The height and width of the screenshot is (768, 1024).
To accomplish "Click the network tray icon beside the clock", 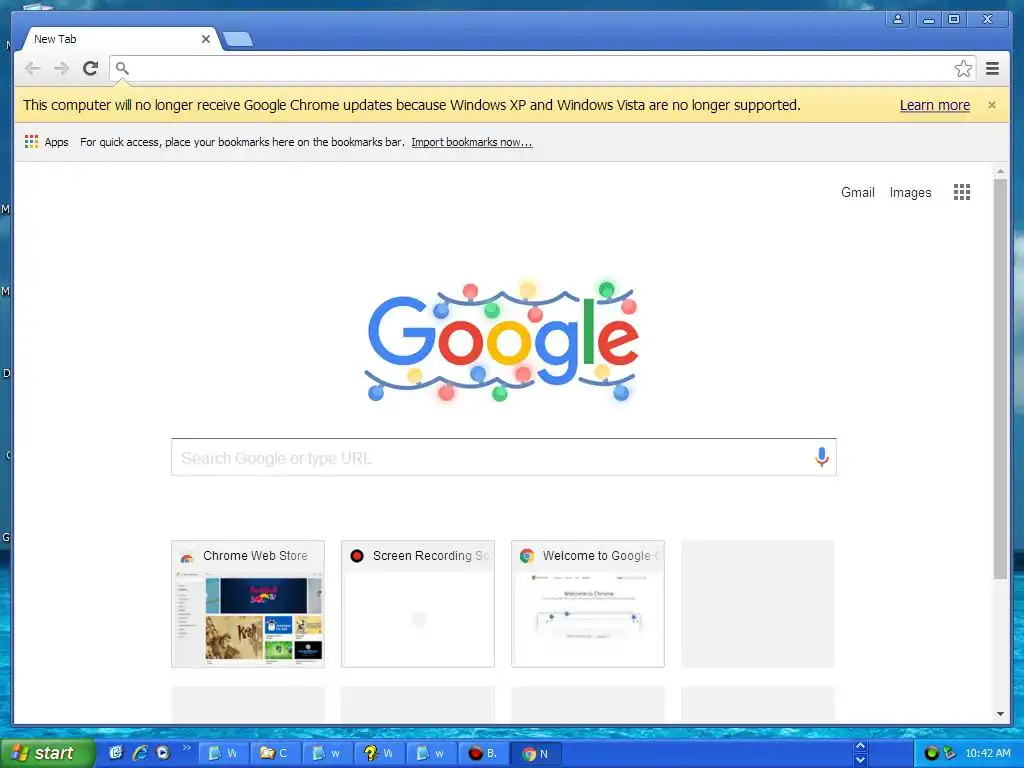I will [x=950, y=753].
